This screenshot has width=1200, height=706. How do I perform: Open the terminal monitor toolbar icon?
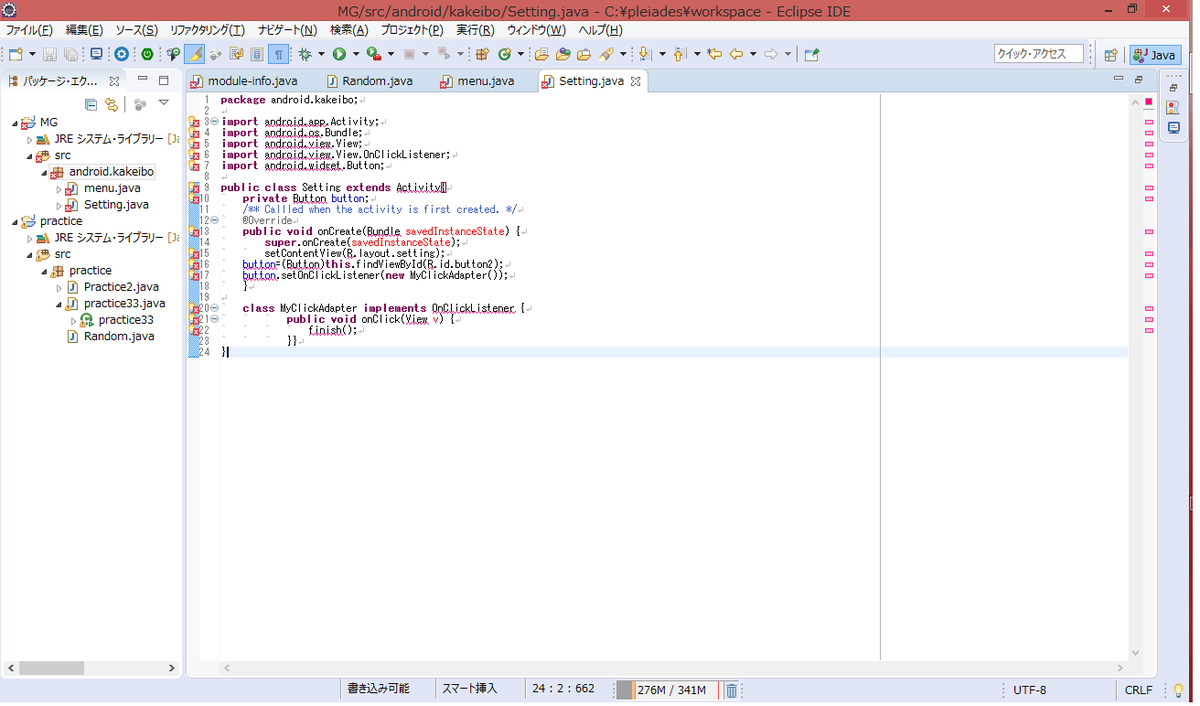pos(96,55)
